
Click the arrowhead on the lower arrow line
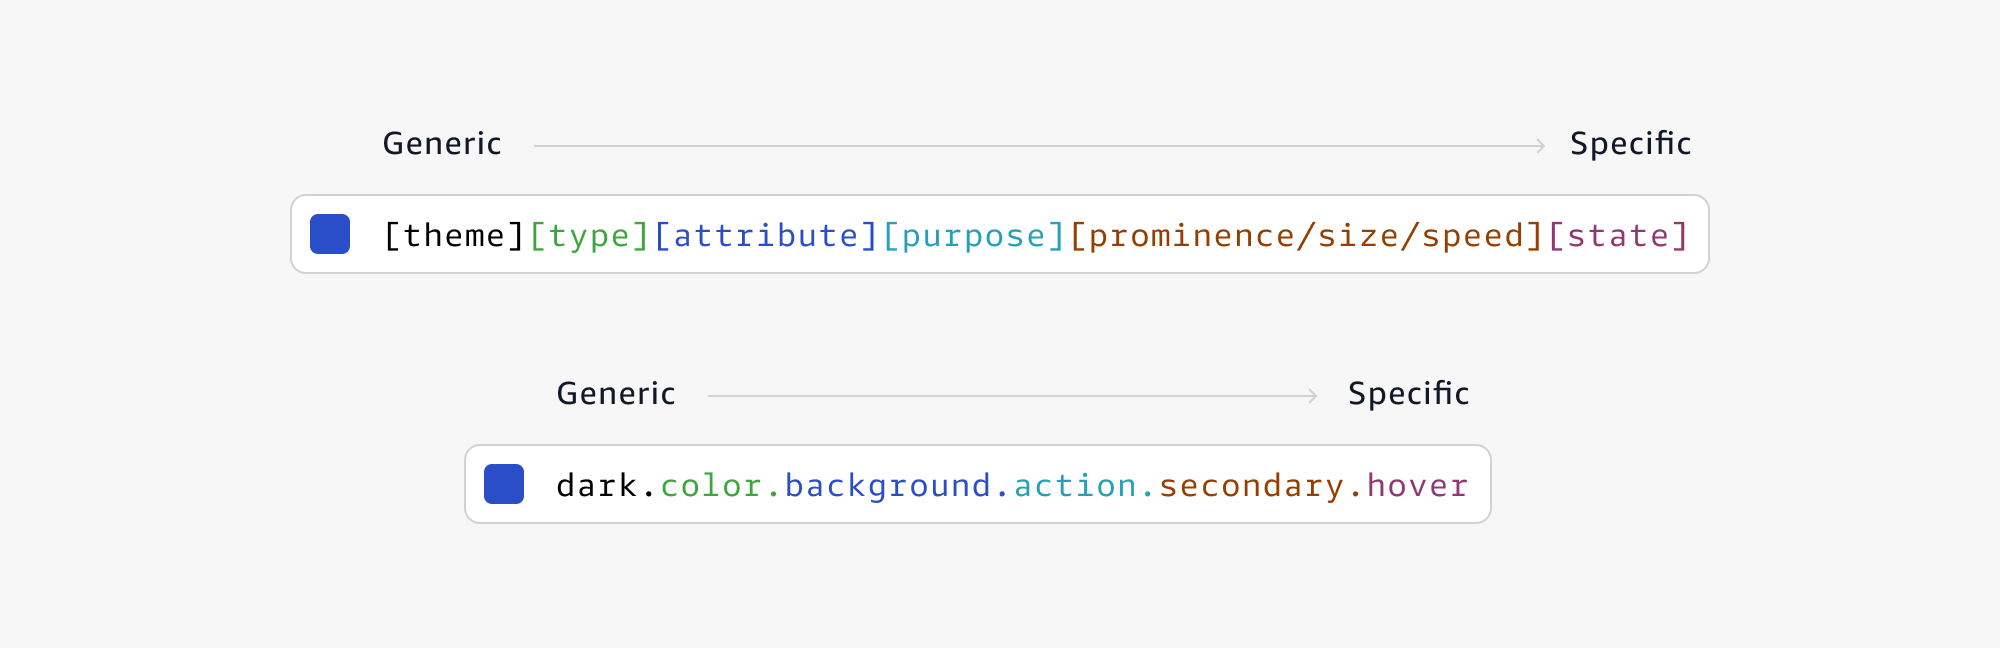tap(1313, 396)
